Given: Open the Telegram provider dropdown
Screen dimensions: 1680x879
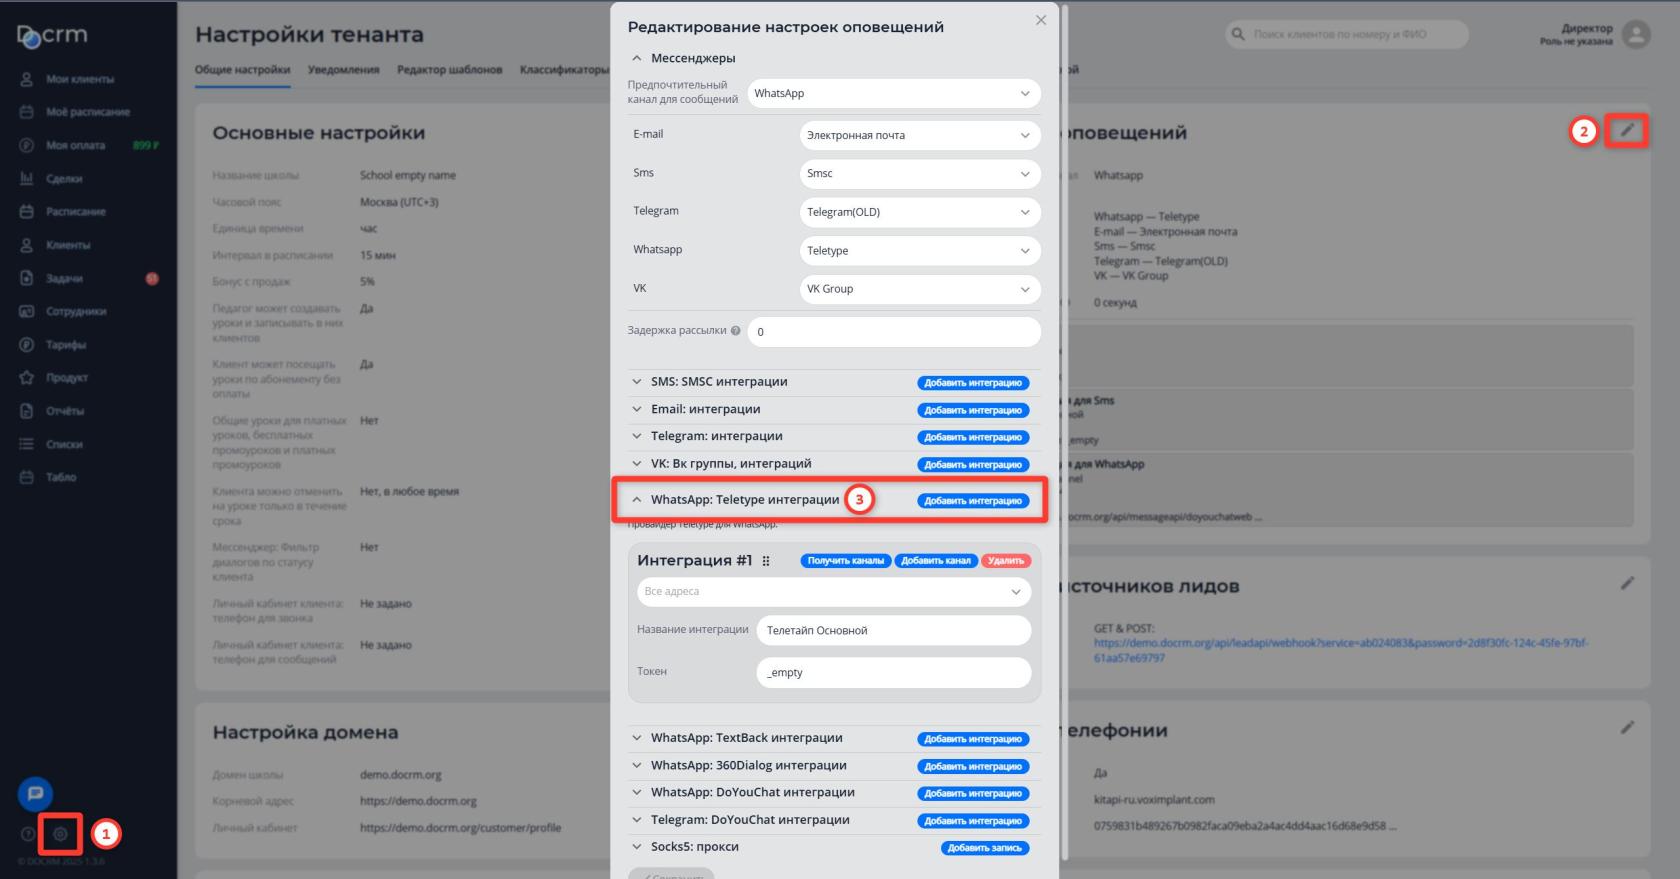Looking at the screenshot, I should point(919,212).
